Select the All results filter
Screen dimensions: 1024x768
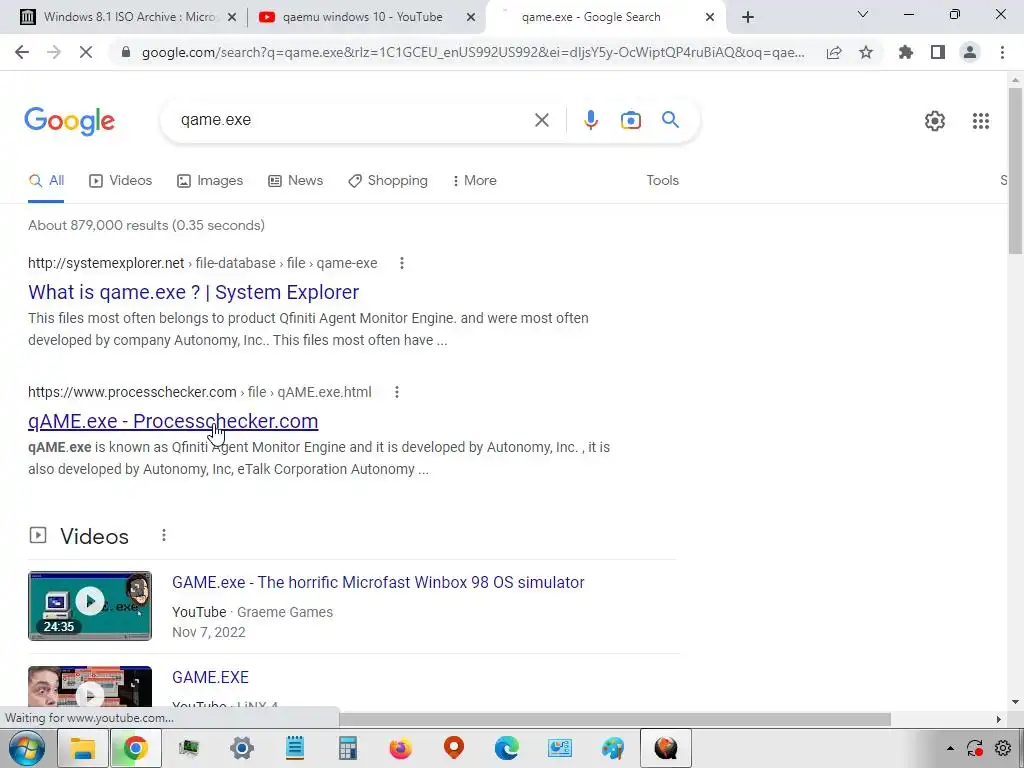coord(46,181)
